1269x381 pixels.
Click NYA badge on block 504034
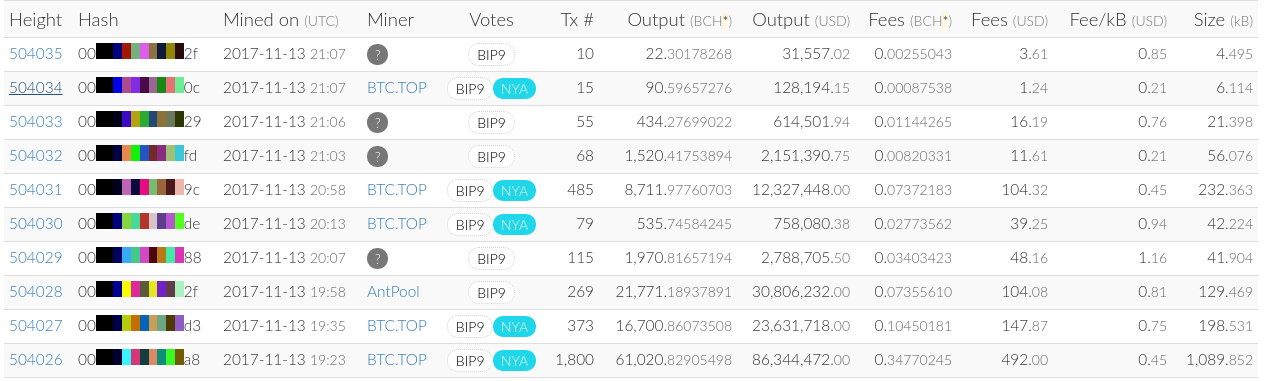pyautogui.click(x=514, y=88)
